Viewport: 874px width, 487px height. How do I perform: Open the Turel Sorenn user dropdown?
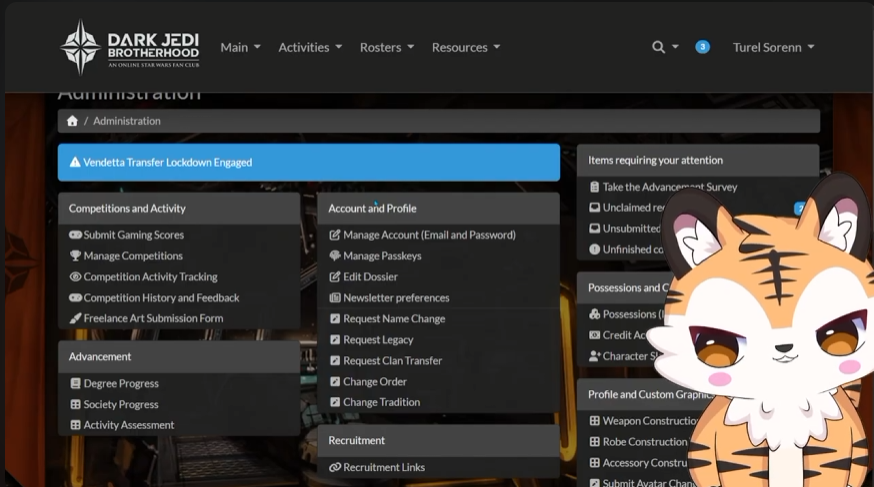click(x=773, y=47)
